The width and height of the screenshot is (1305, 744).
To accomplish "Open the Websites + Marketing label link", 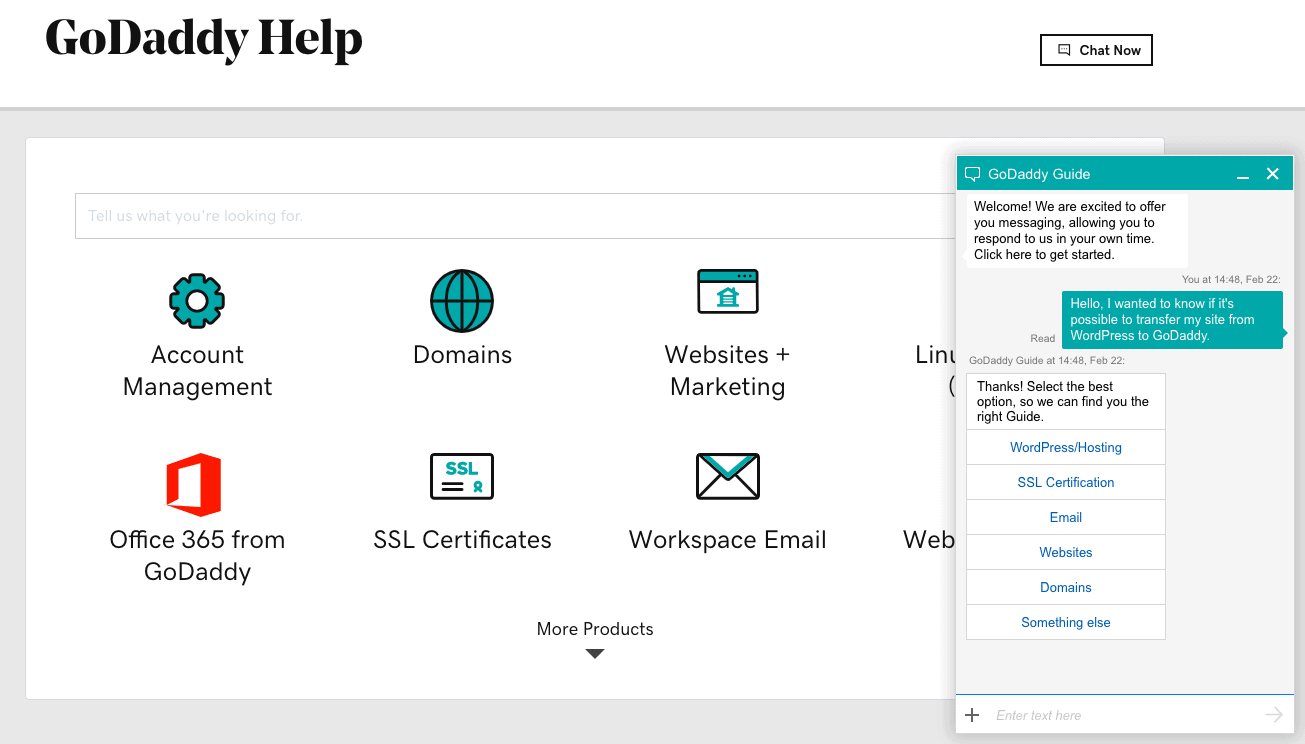I will pyautogui.click(x=727, y=371).
